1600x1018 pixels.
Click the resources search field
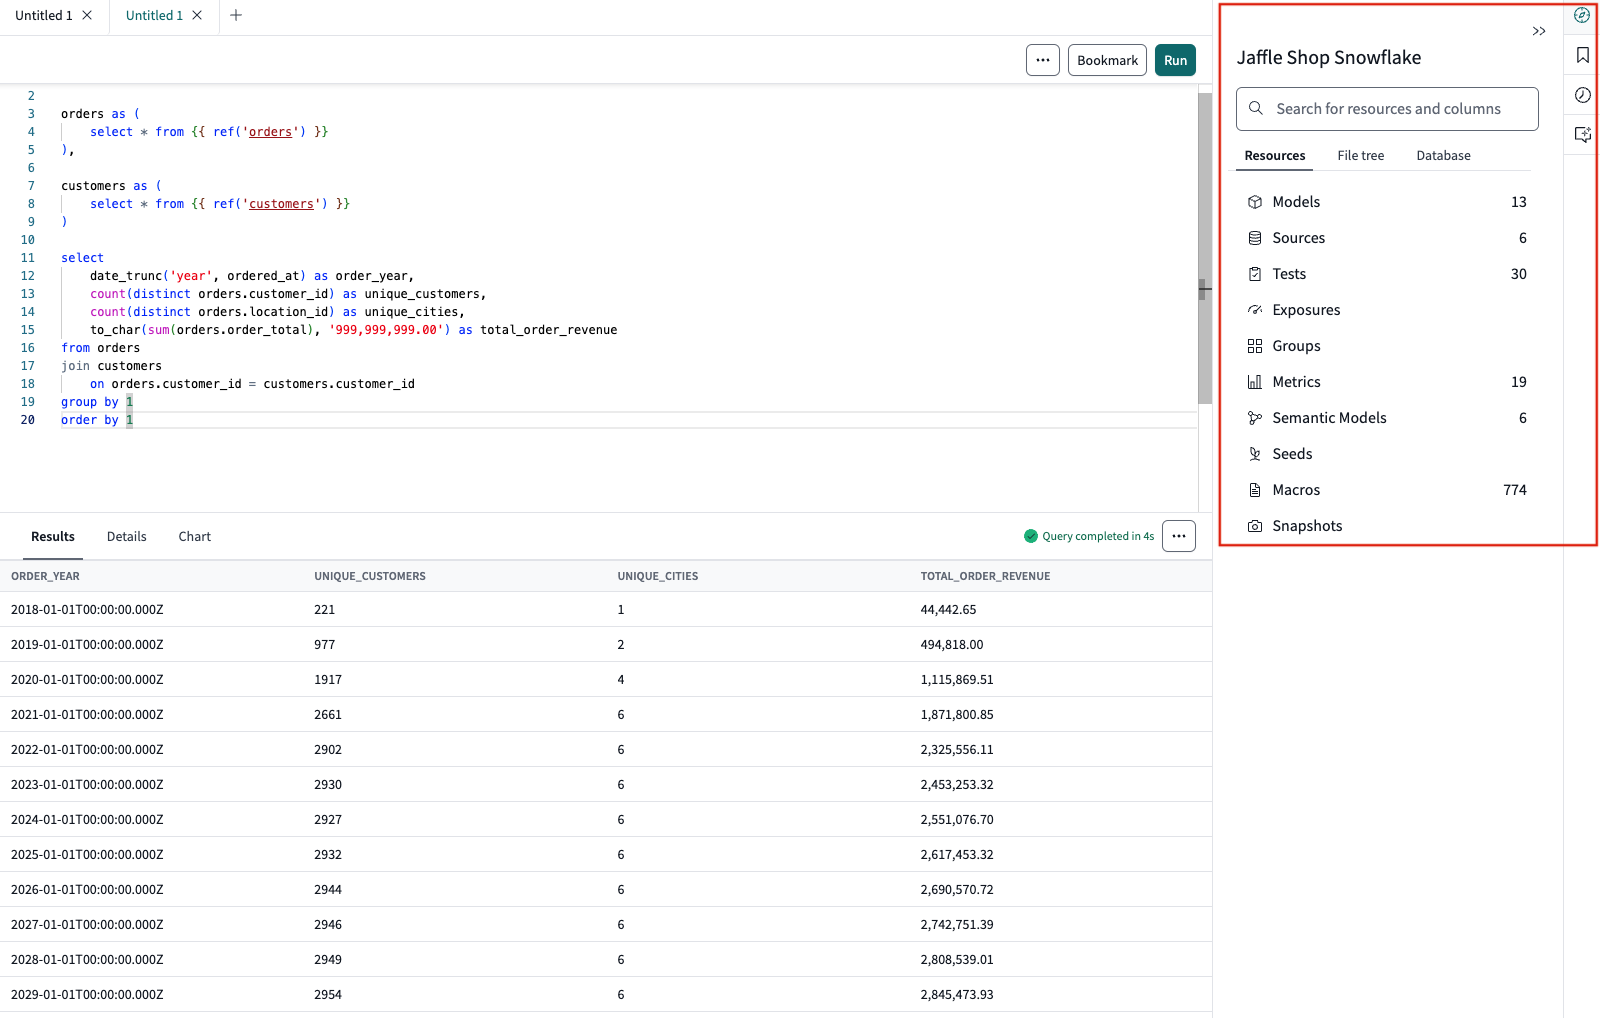[1387, 108]
